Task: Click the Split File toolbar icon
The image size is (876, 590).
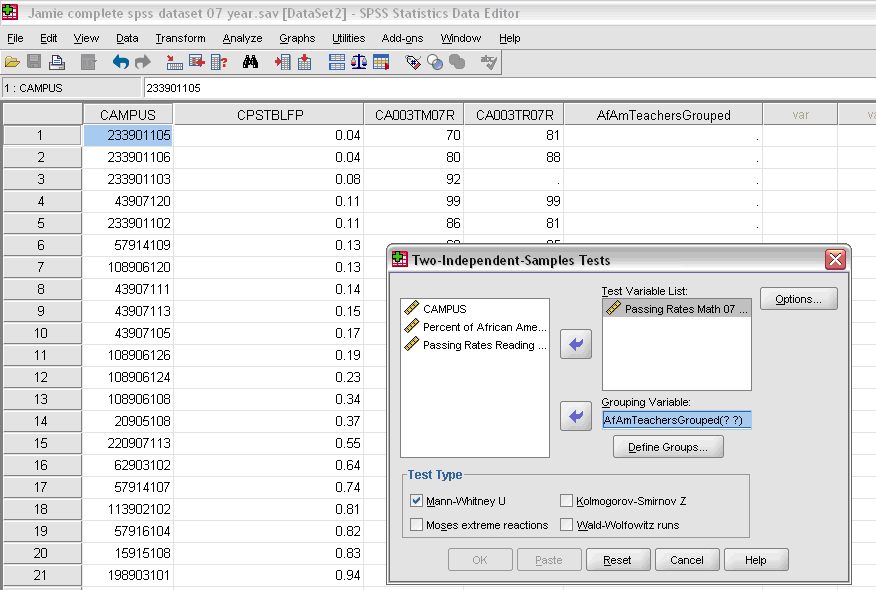Action: (x=337, y=62)
